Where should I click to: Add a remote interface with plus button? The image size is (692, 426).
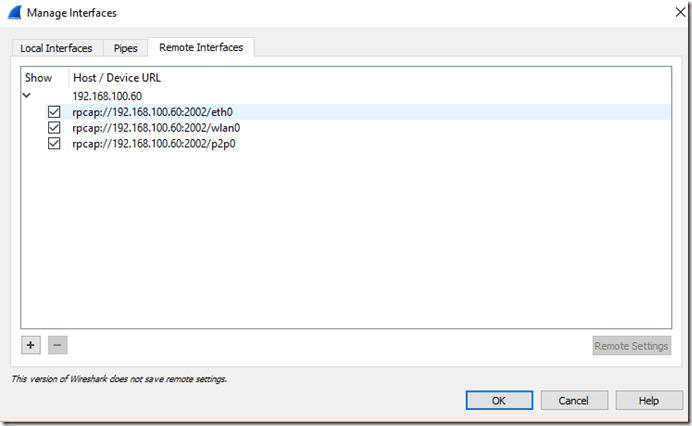[31, 345]
